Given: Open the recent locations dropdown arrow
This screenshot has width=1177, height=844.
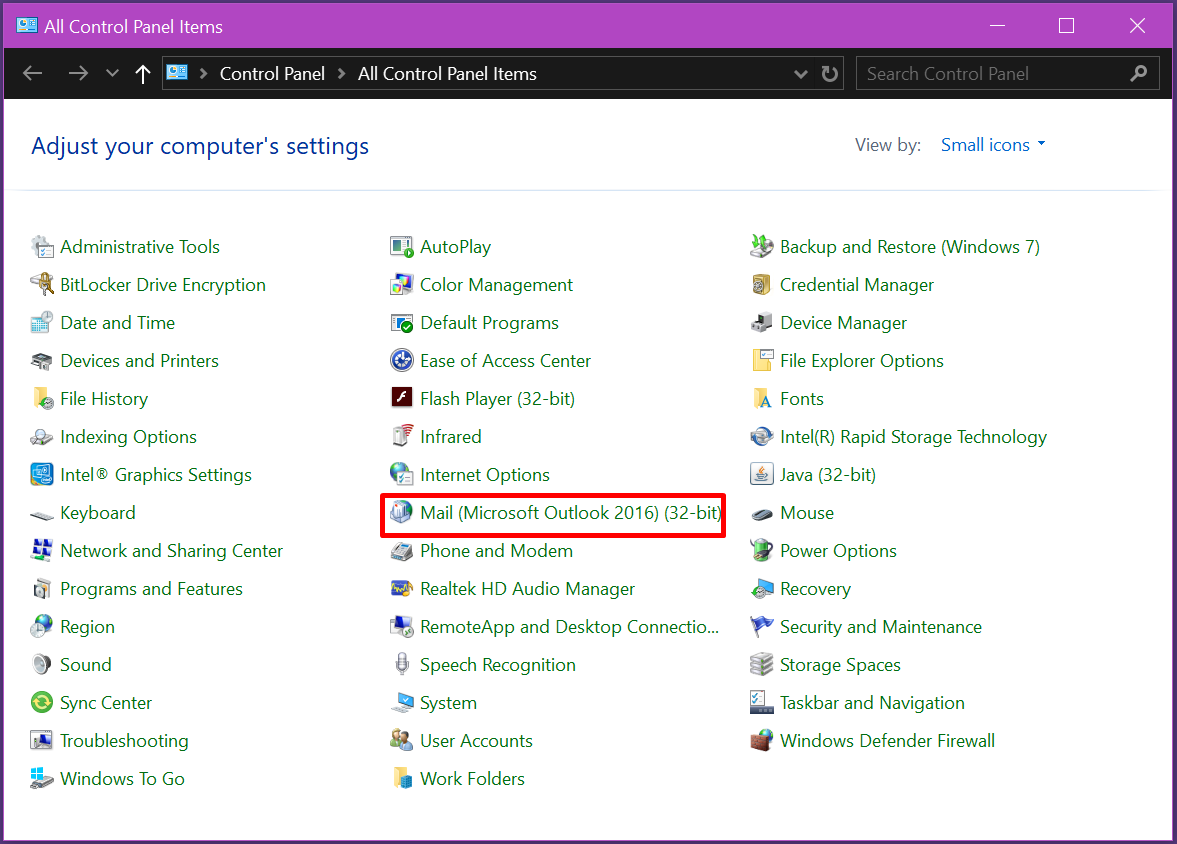Looking at the screenshot, I should pyautogui.click(x=112, y=74).
